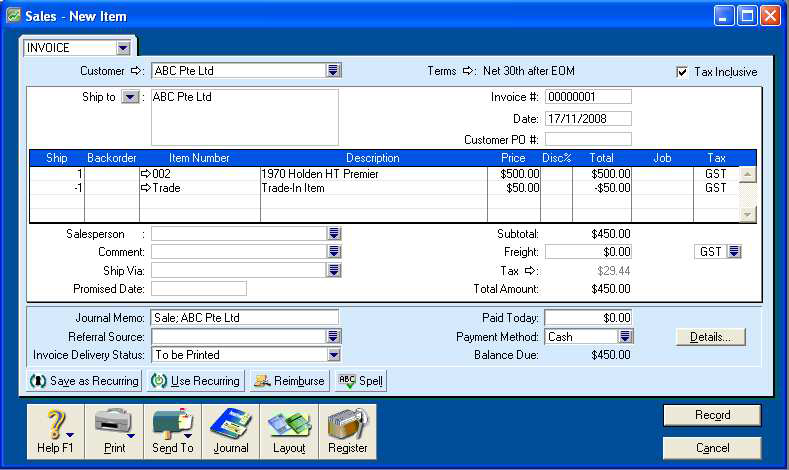The width and height of the screenshot is (789, 470).
Task: Toggle the Tax Inclusive checkbox
Action: tap(682, 72)
